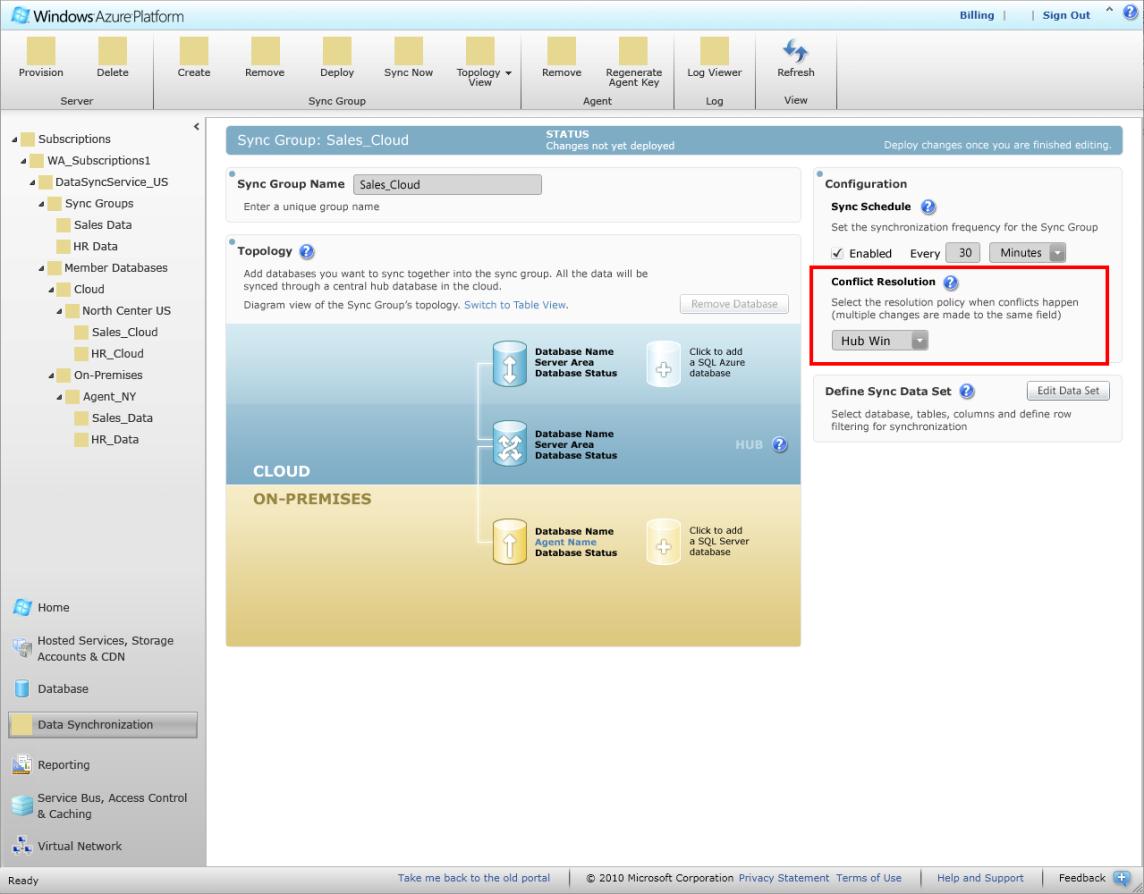Click the Switch to Table View link
The image size is (1144, 894).
click(515, 305)
